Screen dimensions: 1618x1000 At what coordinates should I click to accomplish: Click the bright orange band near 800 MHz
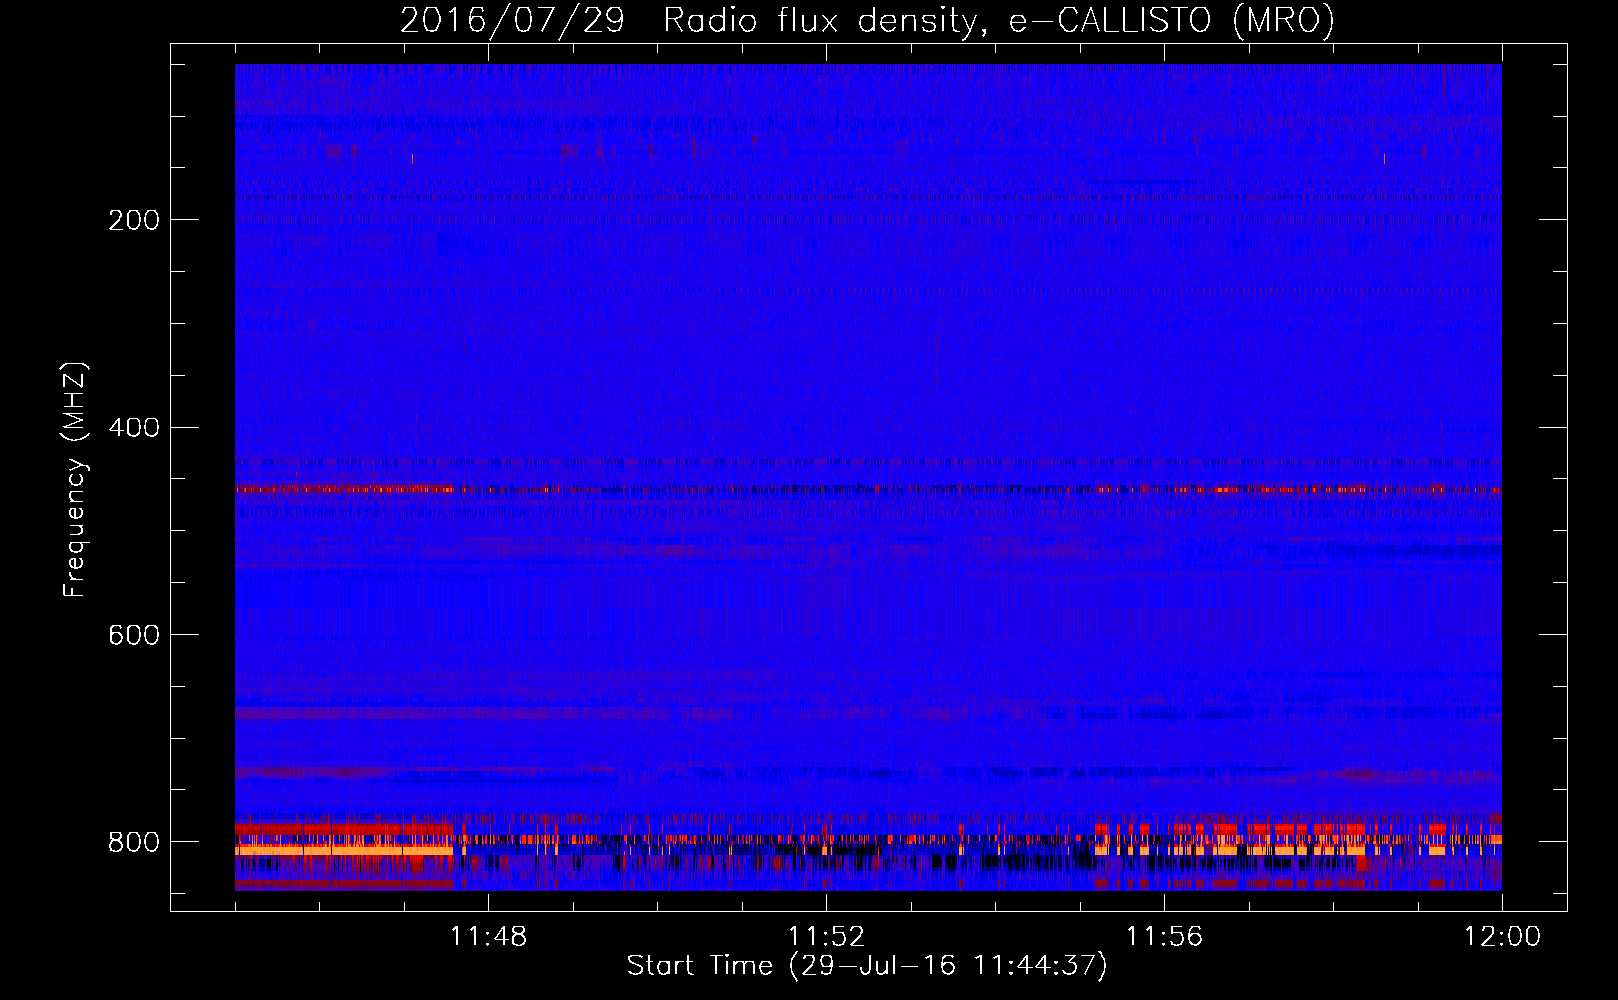pyautogui.click(x=344, y=850)
